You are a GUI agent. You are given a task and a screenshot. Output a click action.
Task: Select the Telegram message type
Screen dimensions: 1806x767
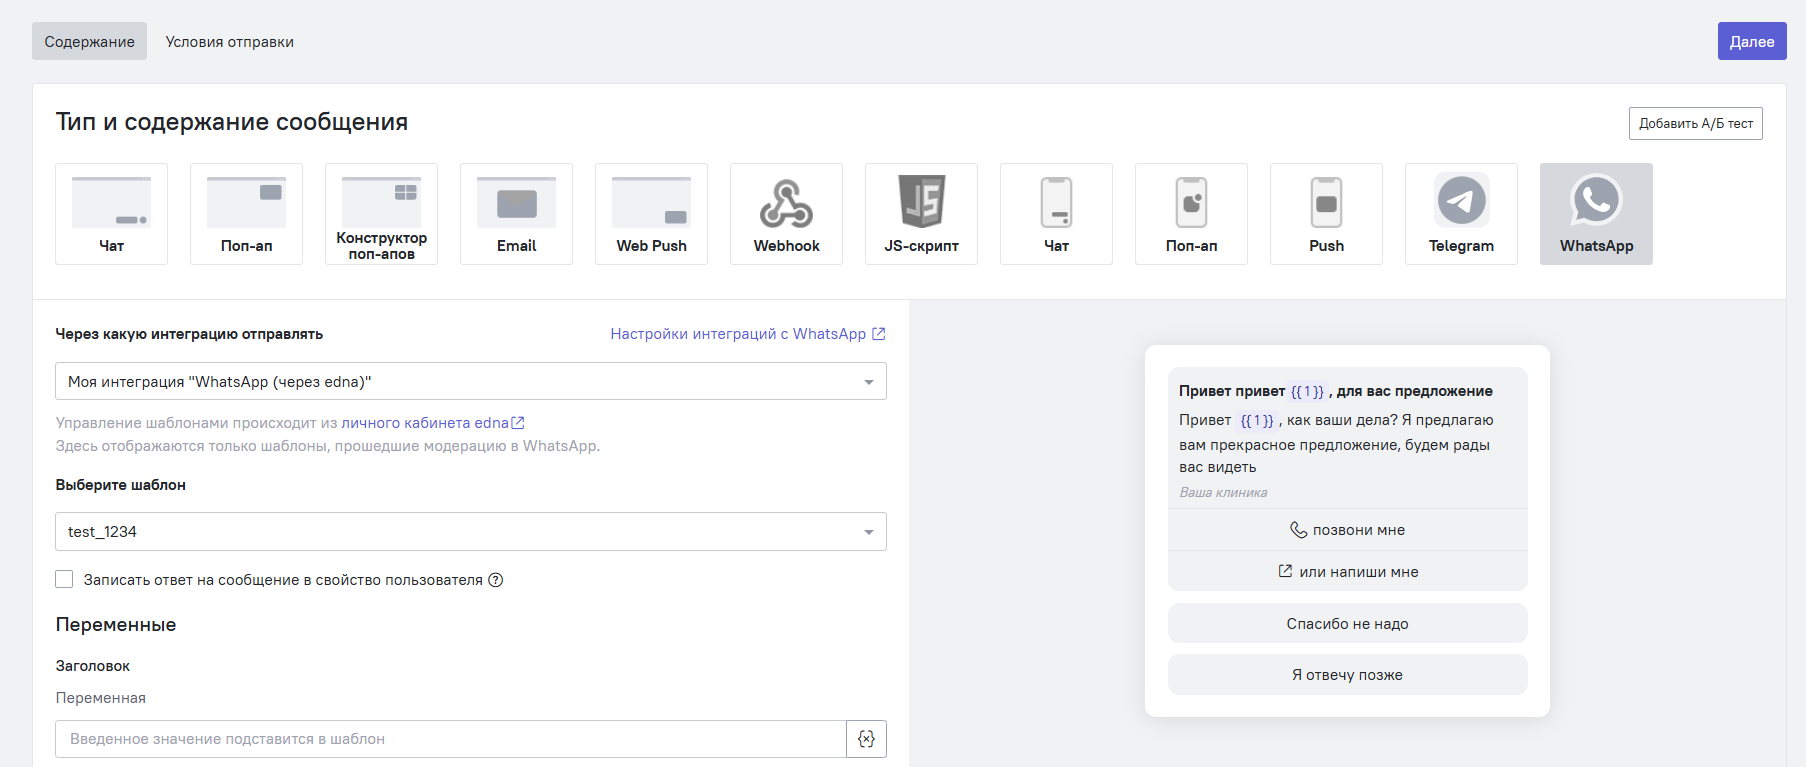pos(1461,214)
